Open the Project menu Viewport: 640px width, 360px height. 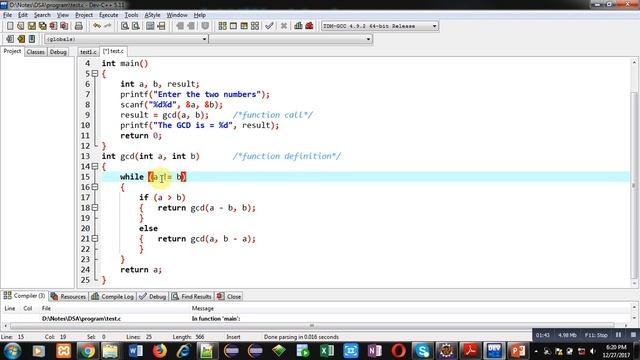[84, 15]
